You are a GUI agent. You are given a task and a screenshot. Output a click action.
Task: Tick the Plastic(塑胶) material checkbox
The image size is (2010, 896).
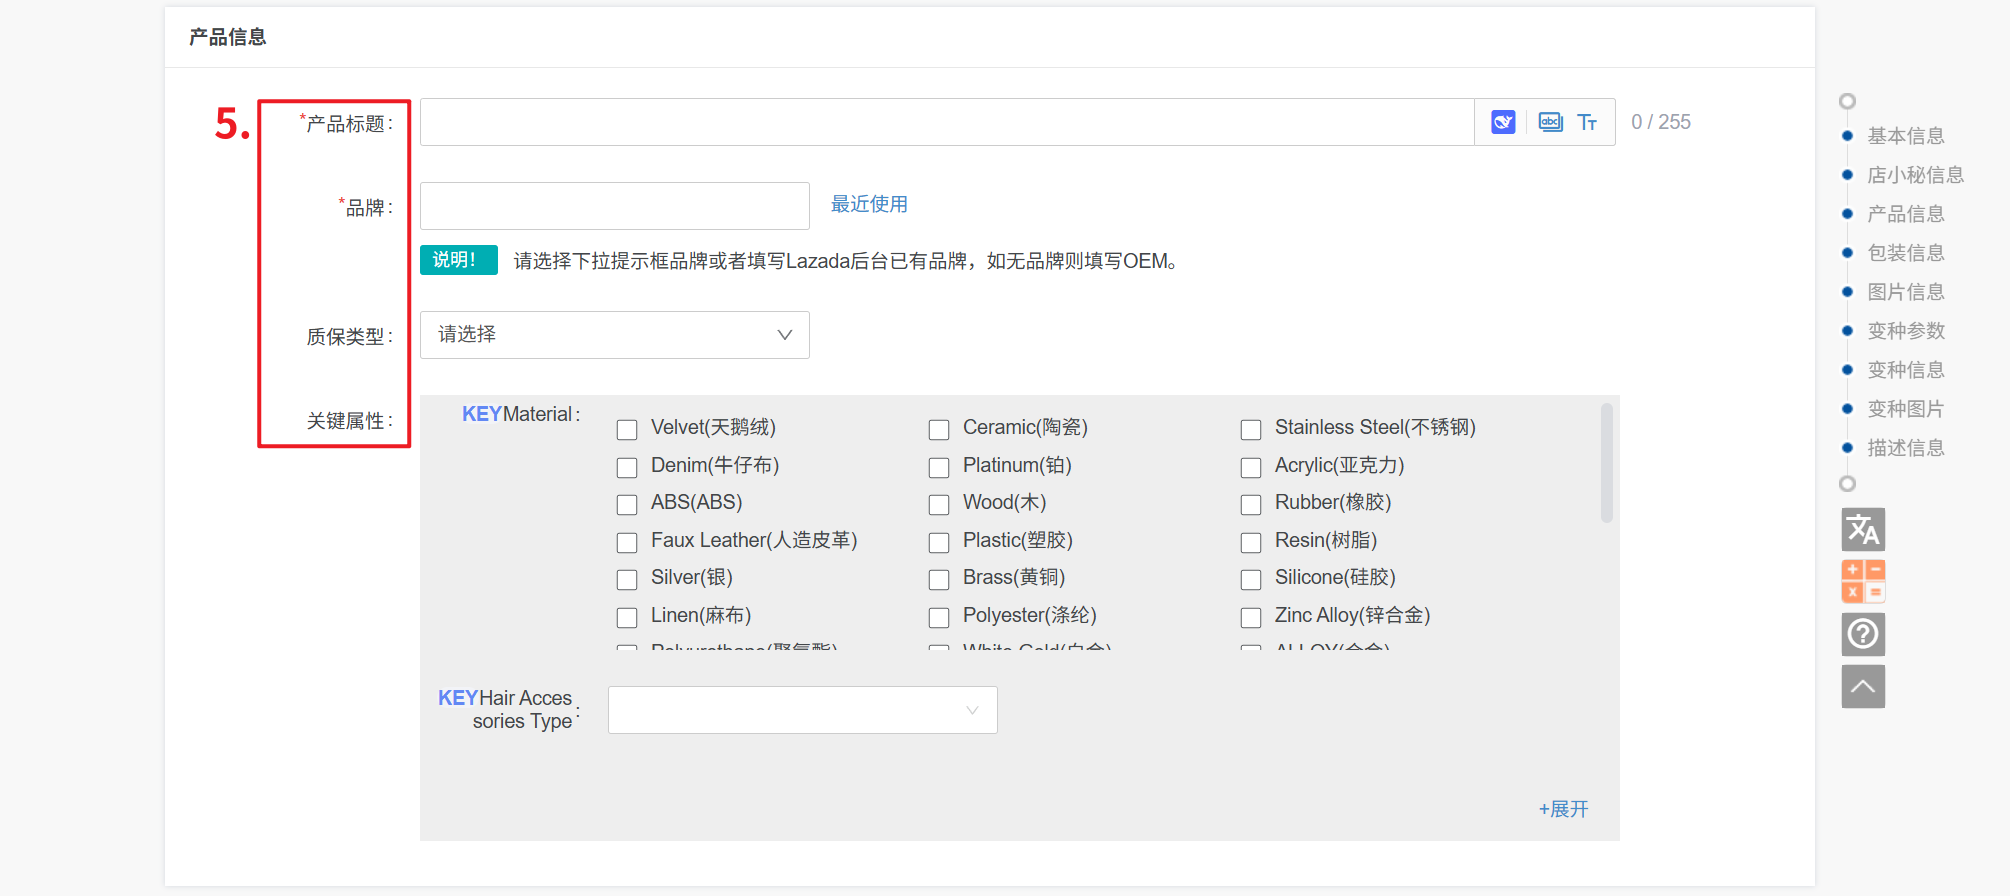[x=939, y=543]
